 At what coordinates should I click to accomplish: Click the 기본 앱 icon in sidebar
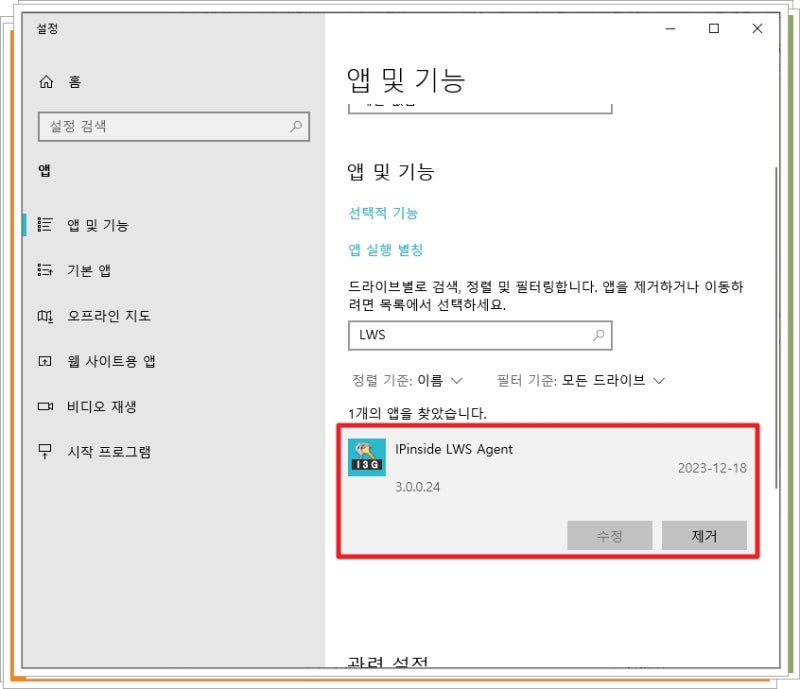pos(45,270)
